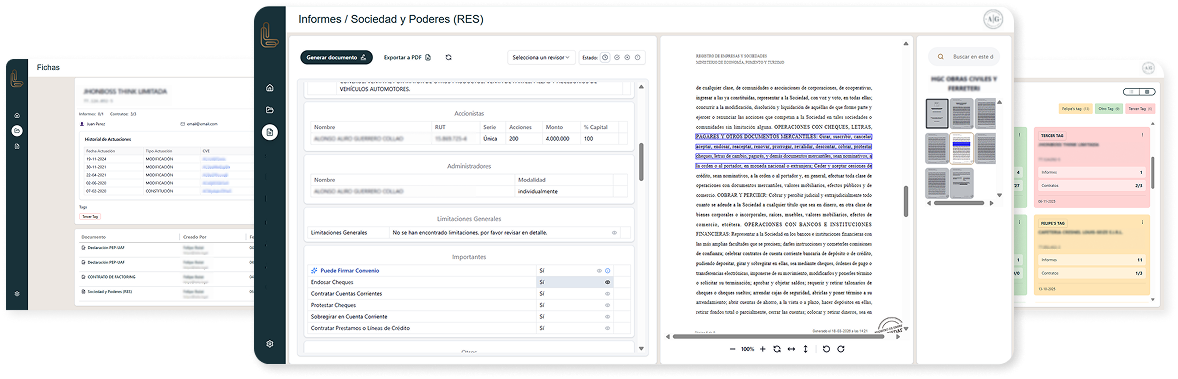This screenshot has height=379, width=1178.
Task: Fit document to height icon
Action: (805, 349)
